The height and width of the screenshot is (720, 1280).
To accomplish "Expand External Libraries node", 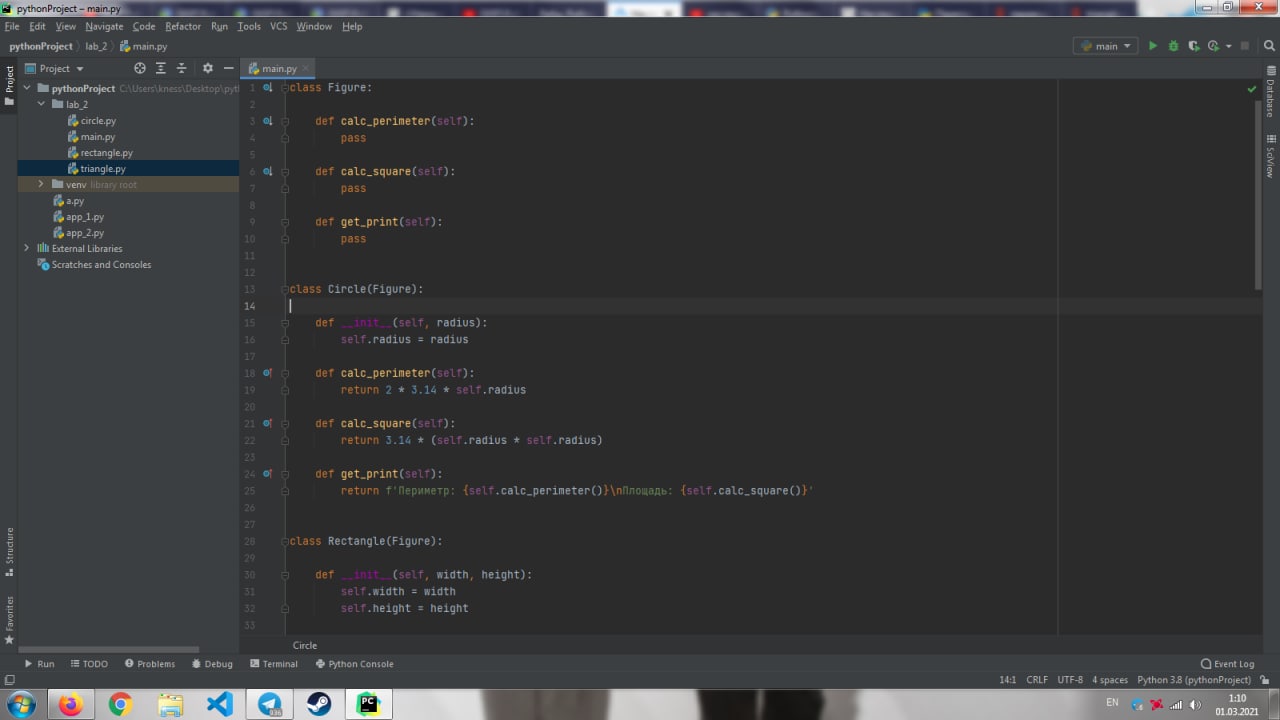I will click(28, 249).
